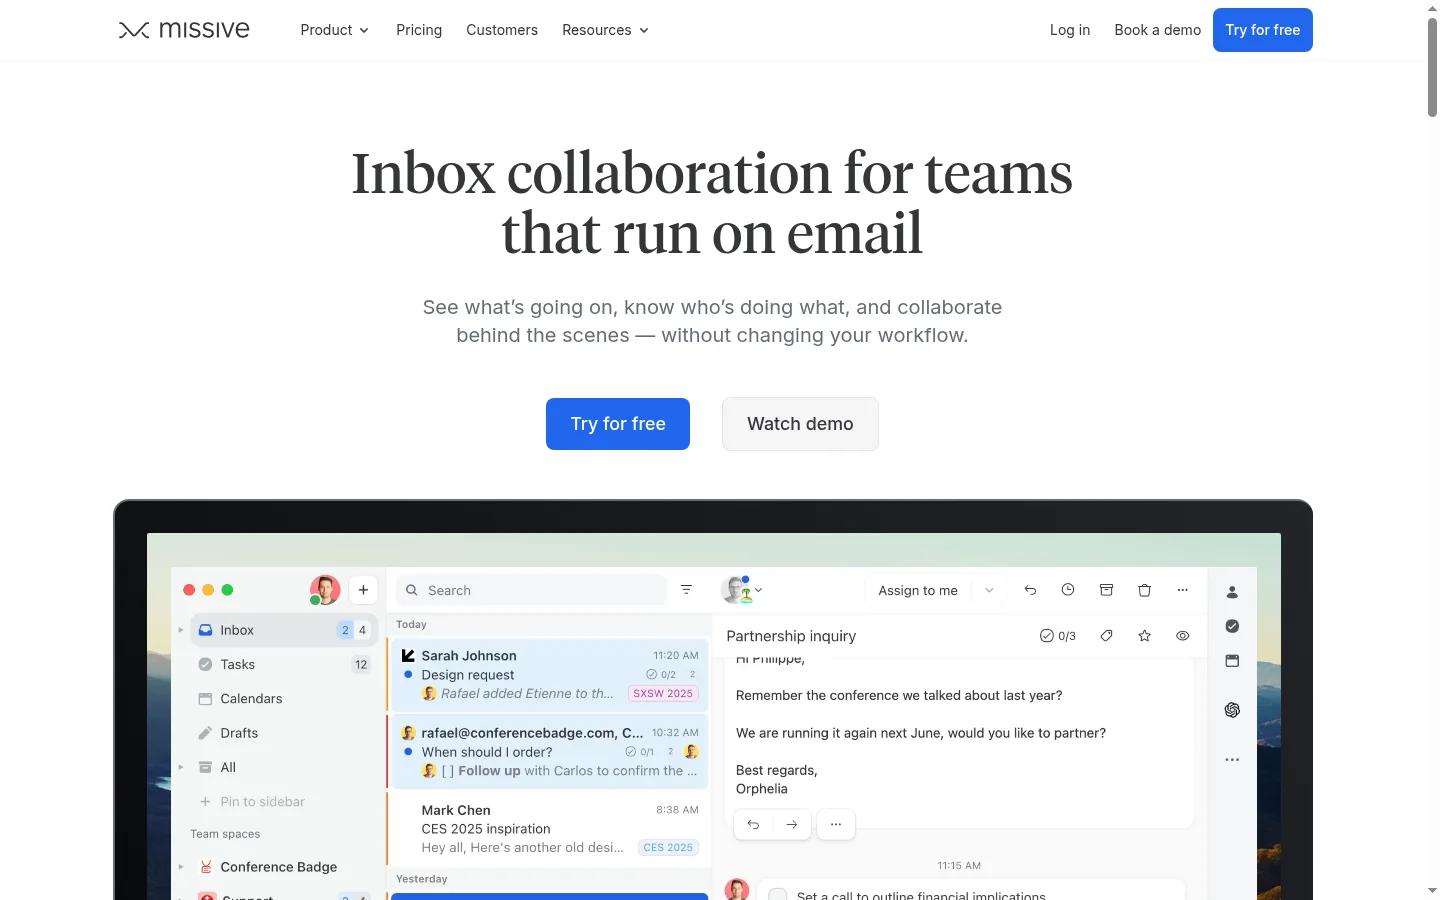
Task: Click the SXSW 2025 label tag
Action: coord(663,693)
